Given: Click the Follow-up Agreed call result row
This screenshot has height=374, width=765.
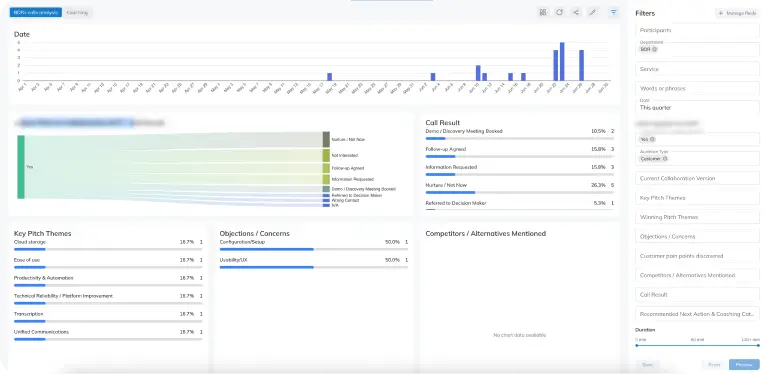Looking at the screenshot, I should point(520,153).
